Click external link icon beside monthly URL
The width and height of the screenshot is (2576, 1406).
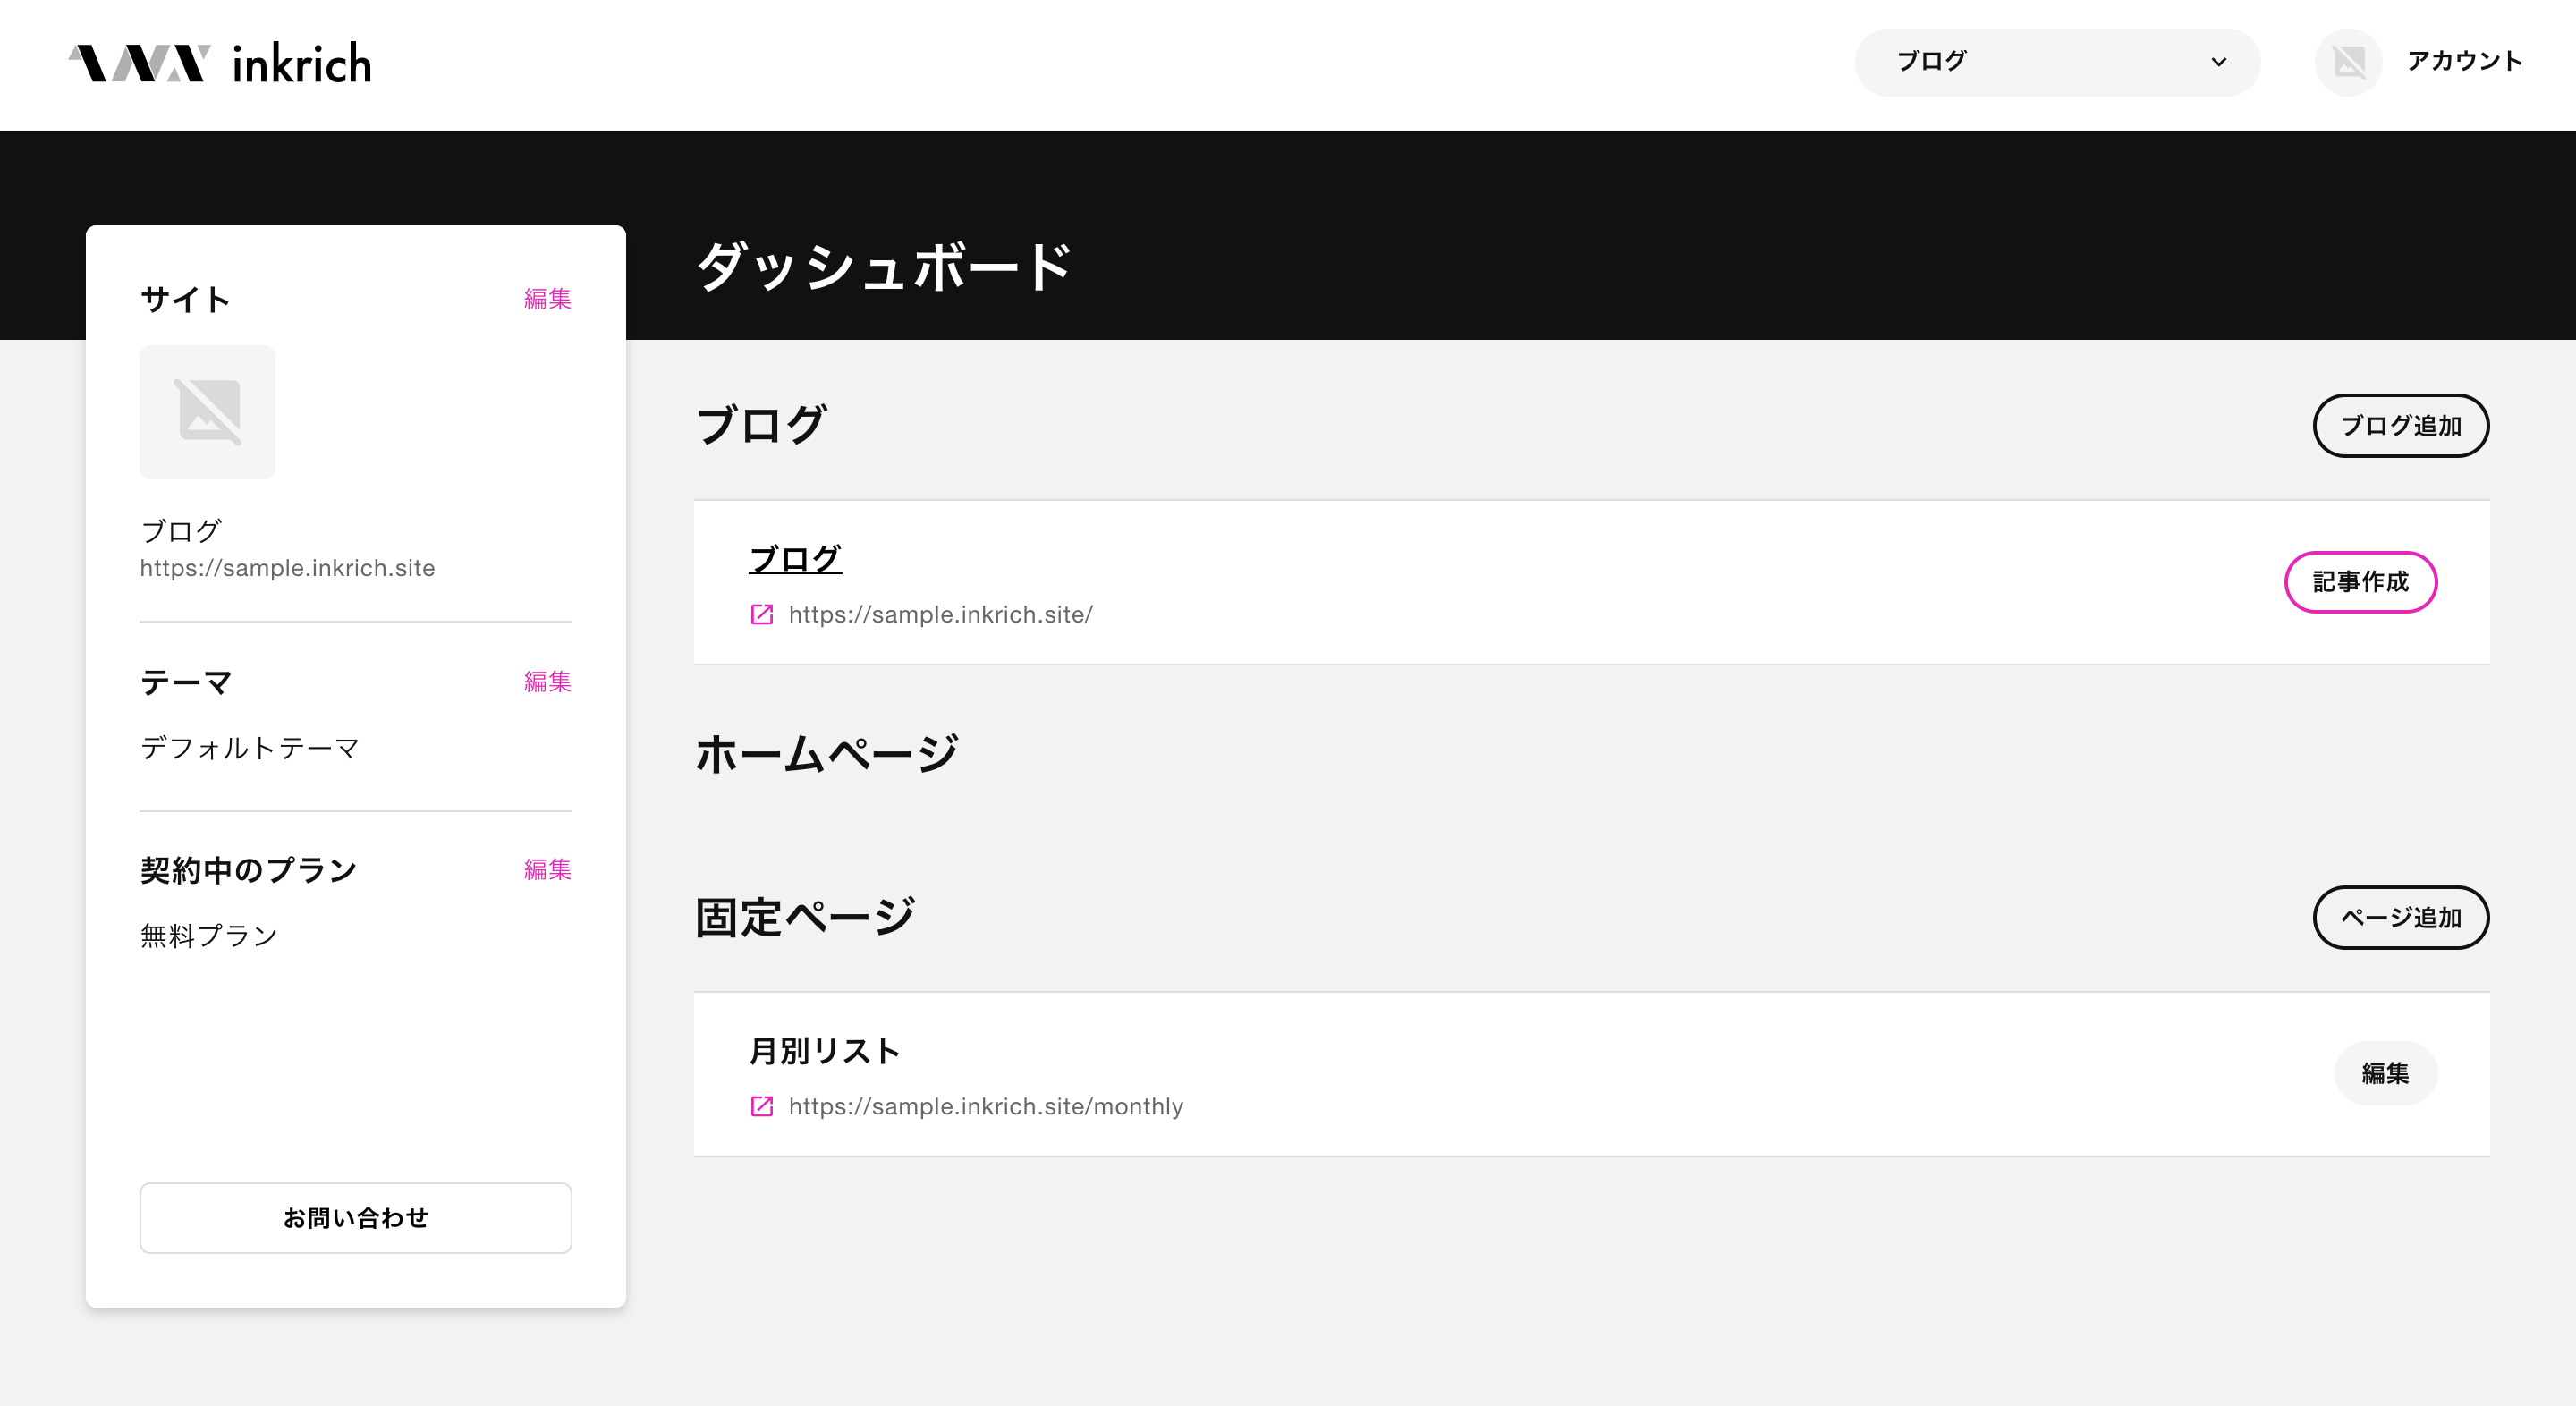762,1106
